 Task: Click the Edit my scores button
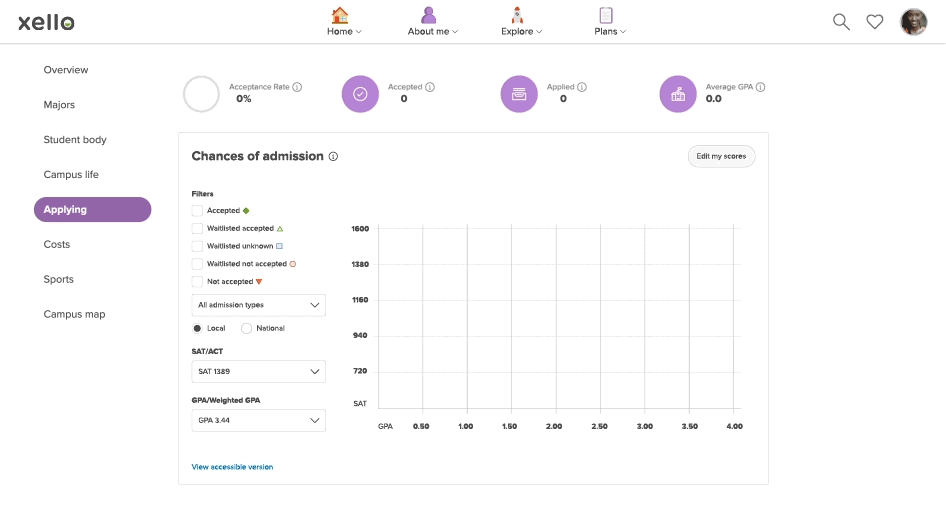pyautogui.click(x=721, y=157)
